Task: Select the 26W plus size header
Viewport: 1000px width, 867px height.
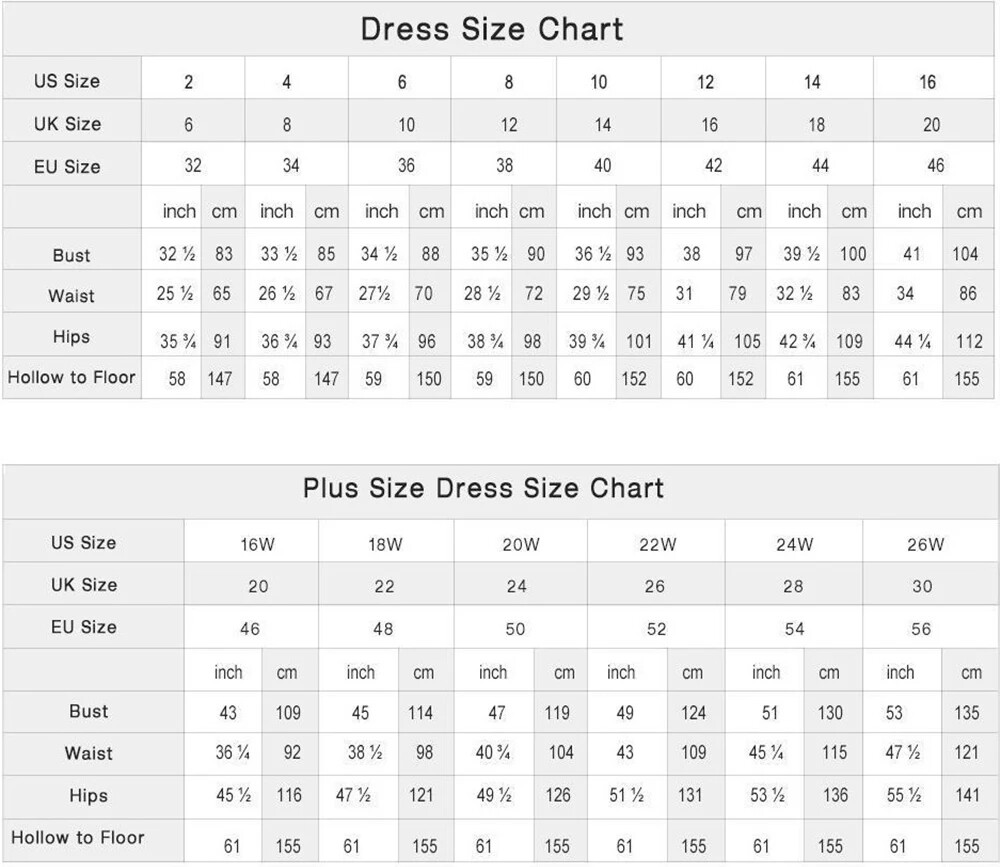Action: click(x=924, y=545)
